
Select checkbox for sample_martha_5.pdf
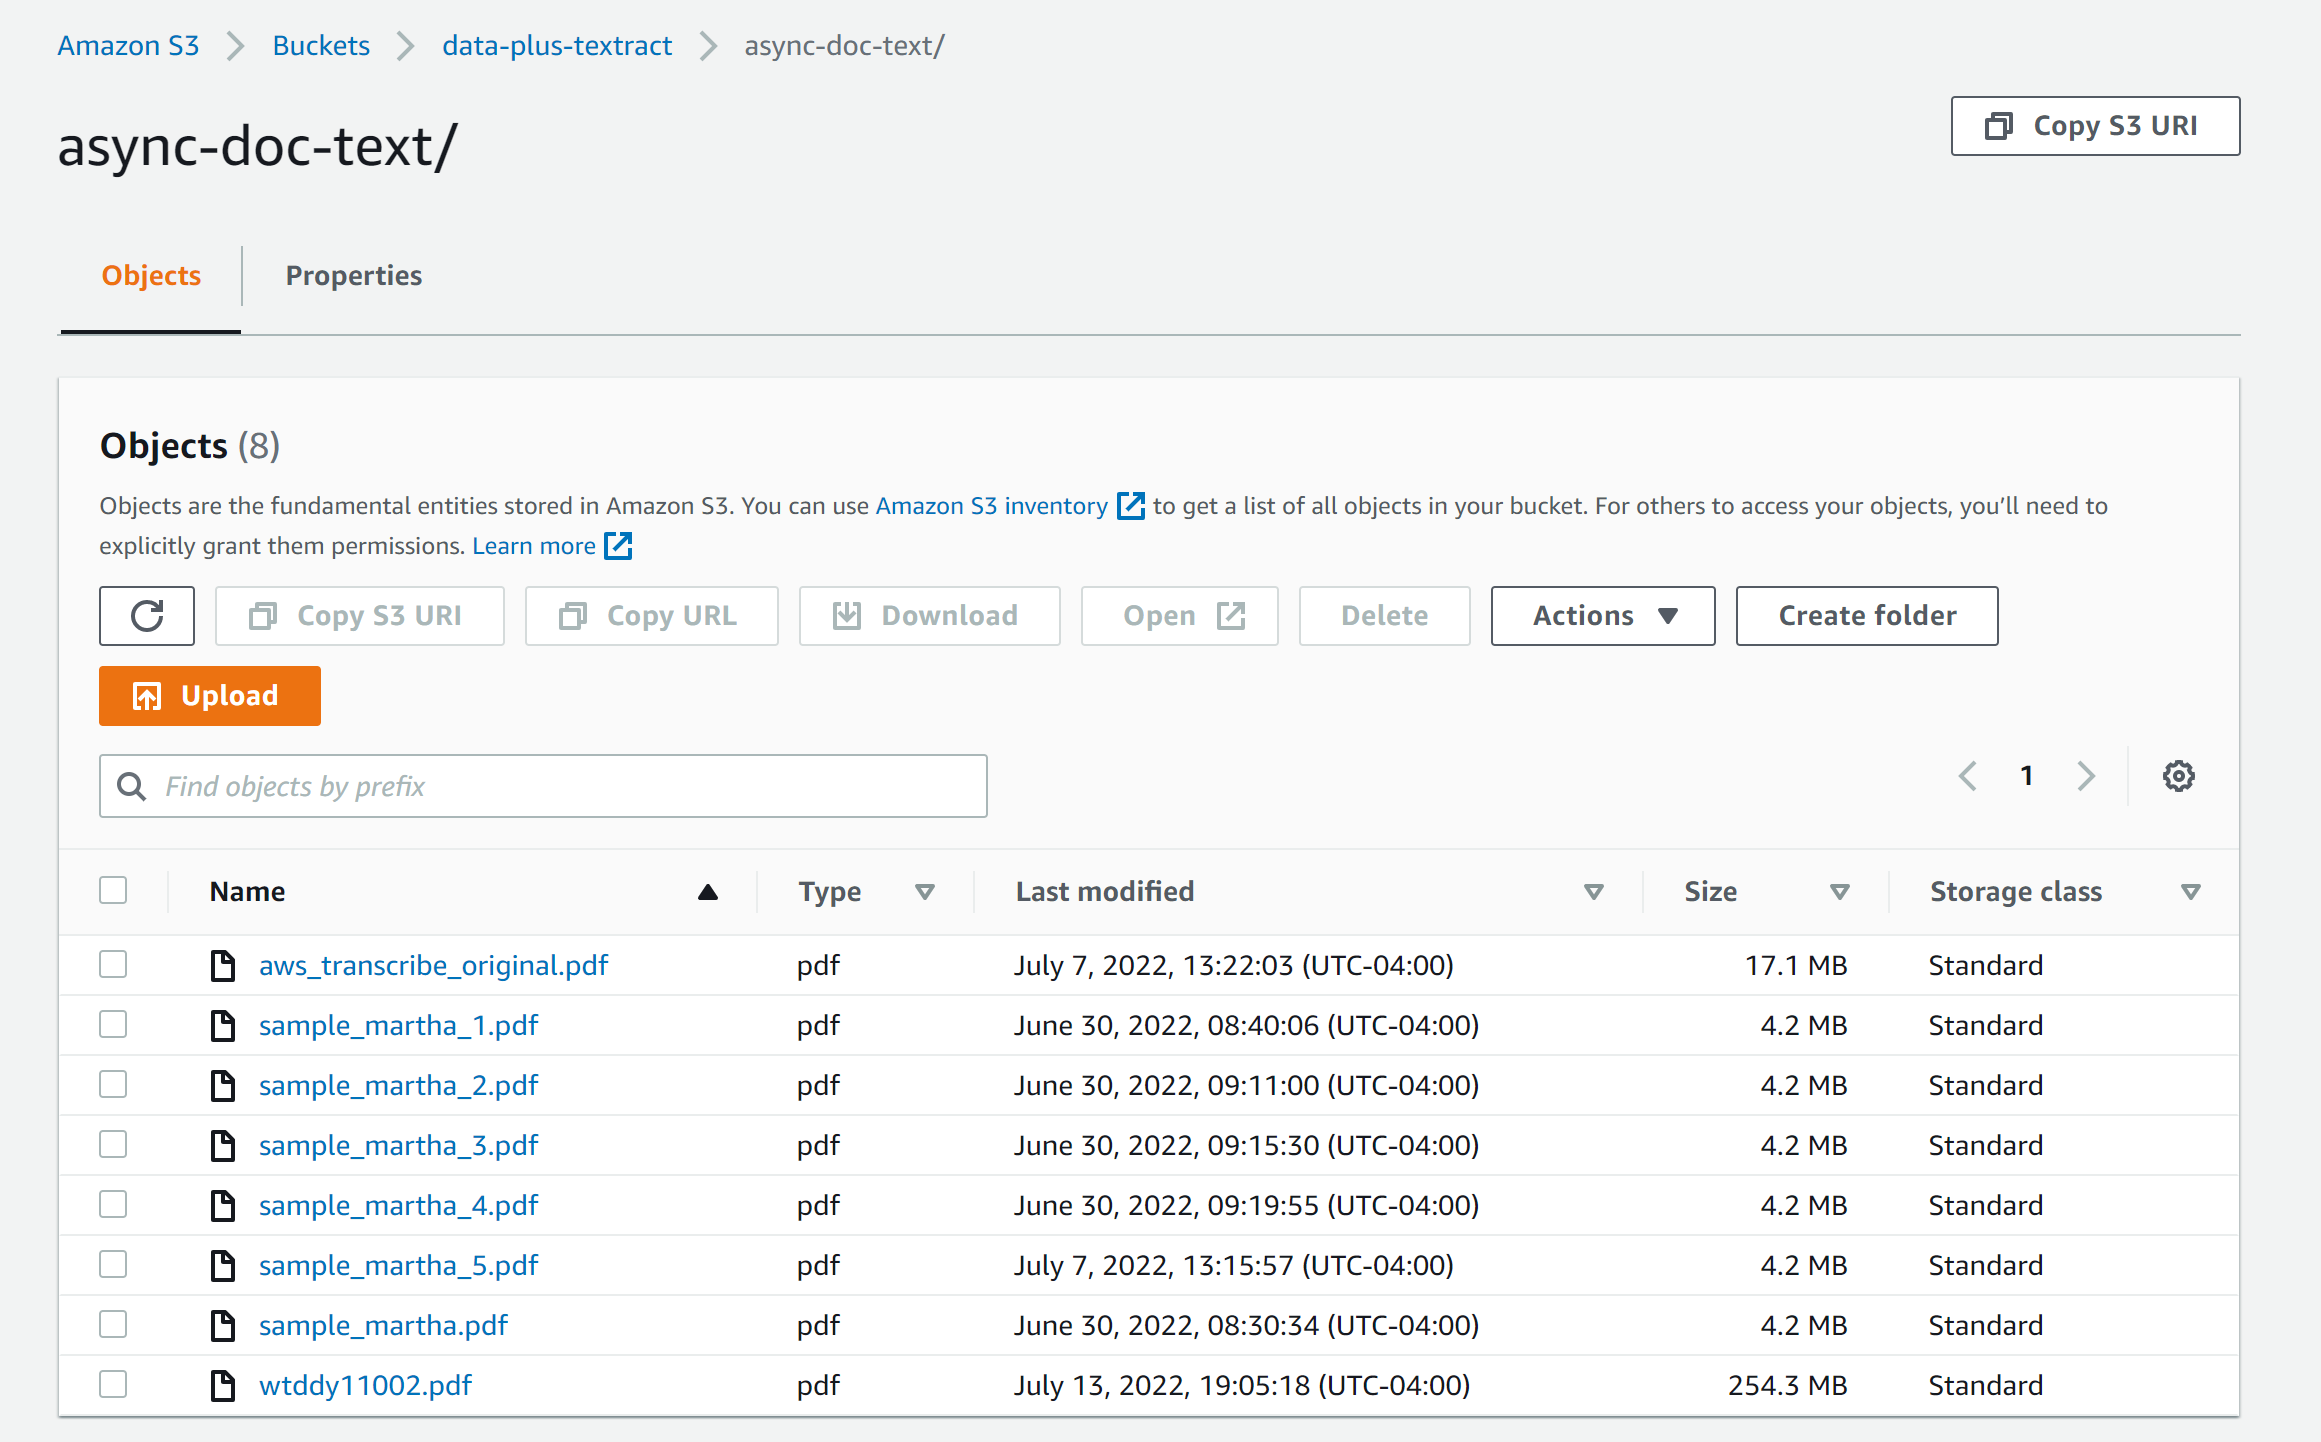(113, 1264)
